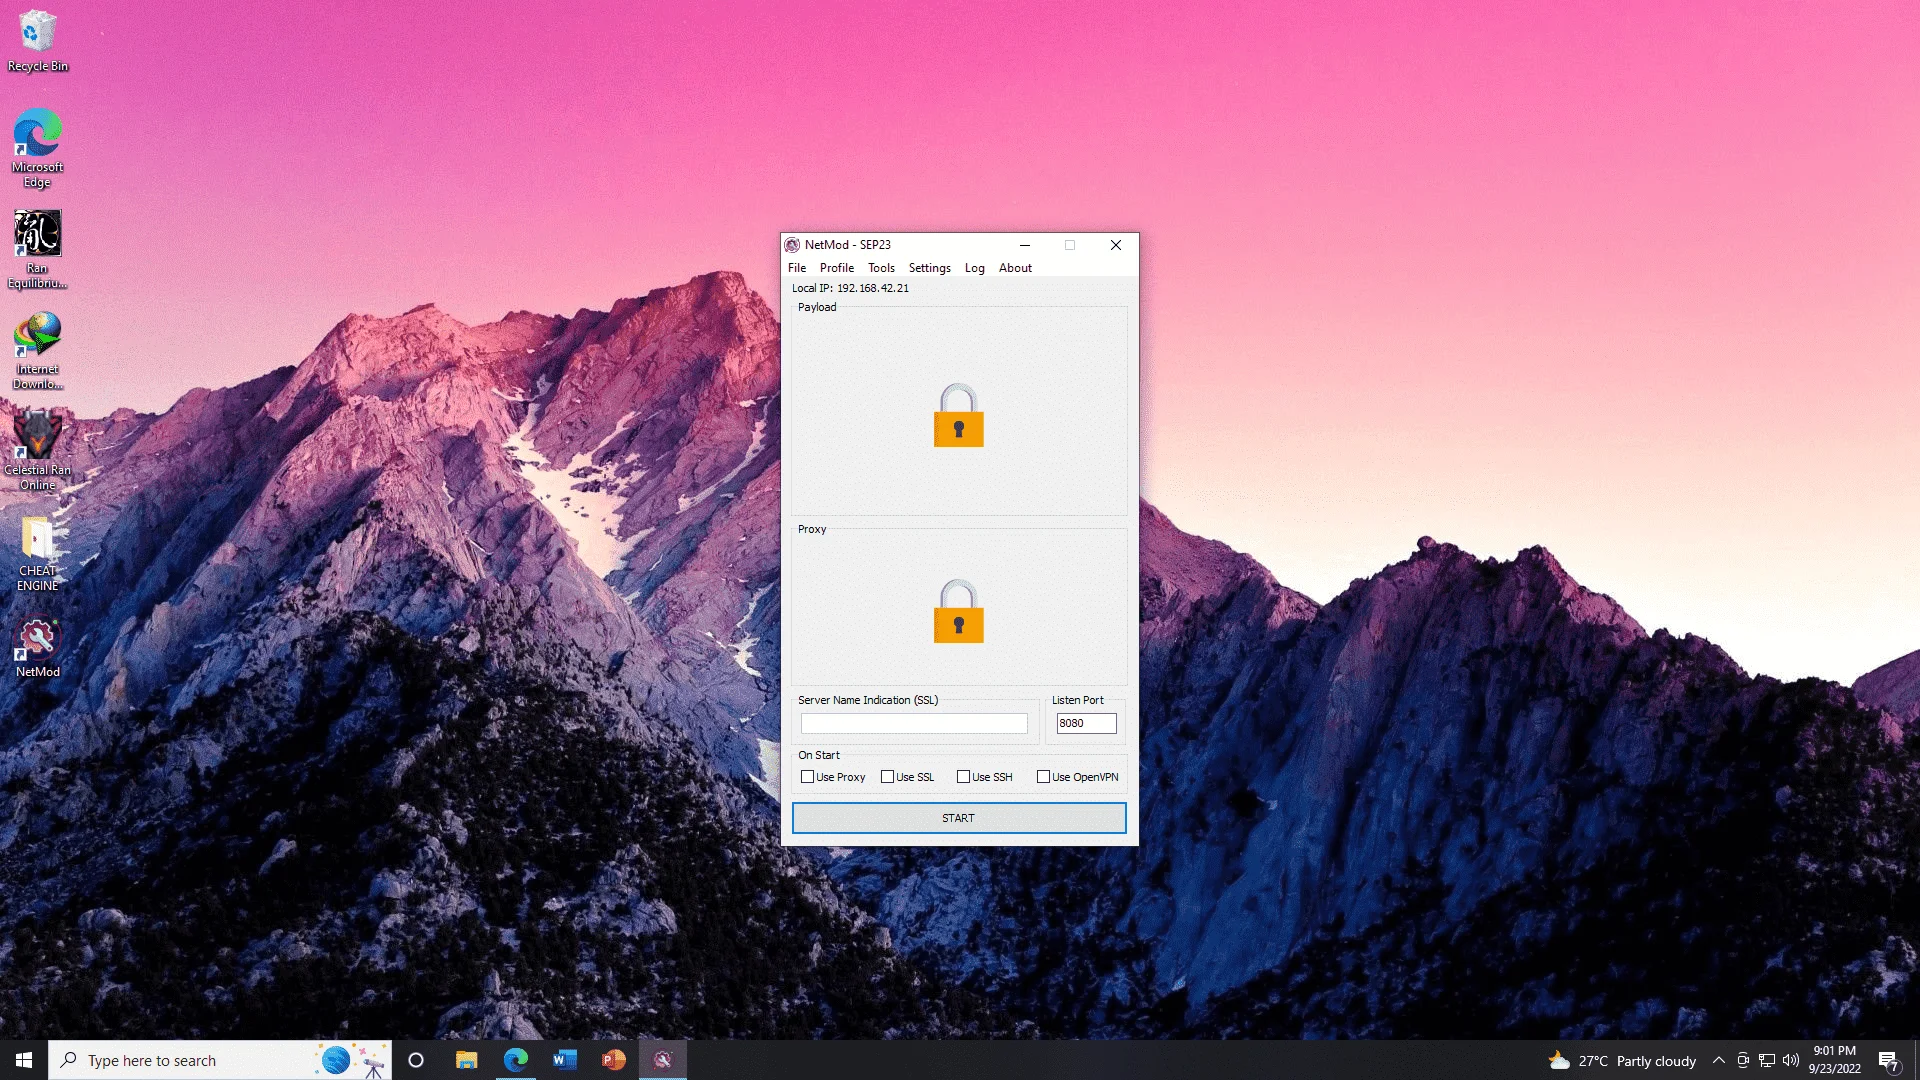Click the volume speaker tray icon
1920x1080 pixels.
[1791, 1060]
